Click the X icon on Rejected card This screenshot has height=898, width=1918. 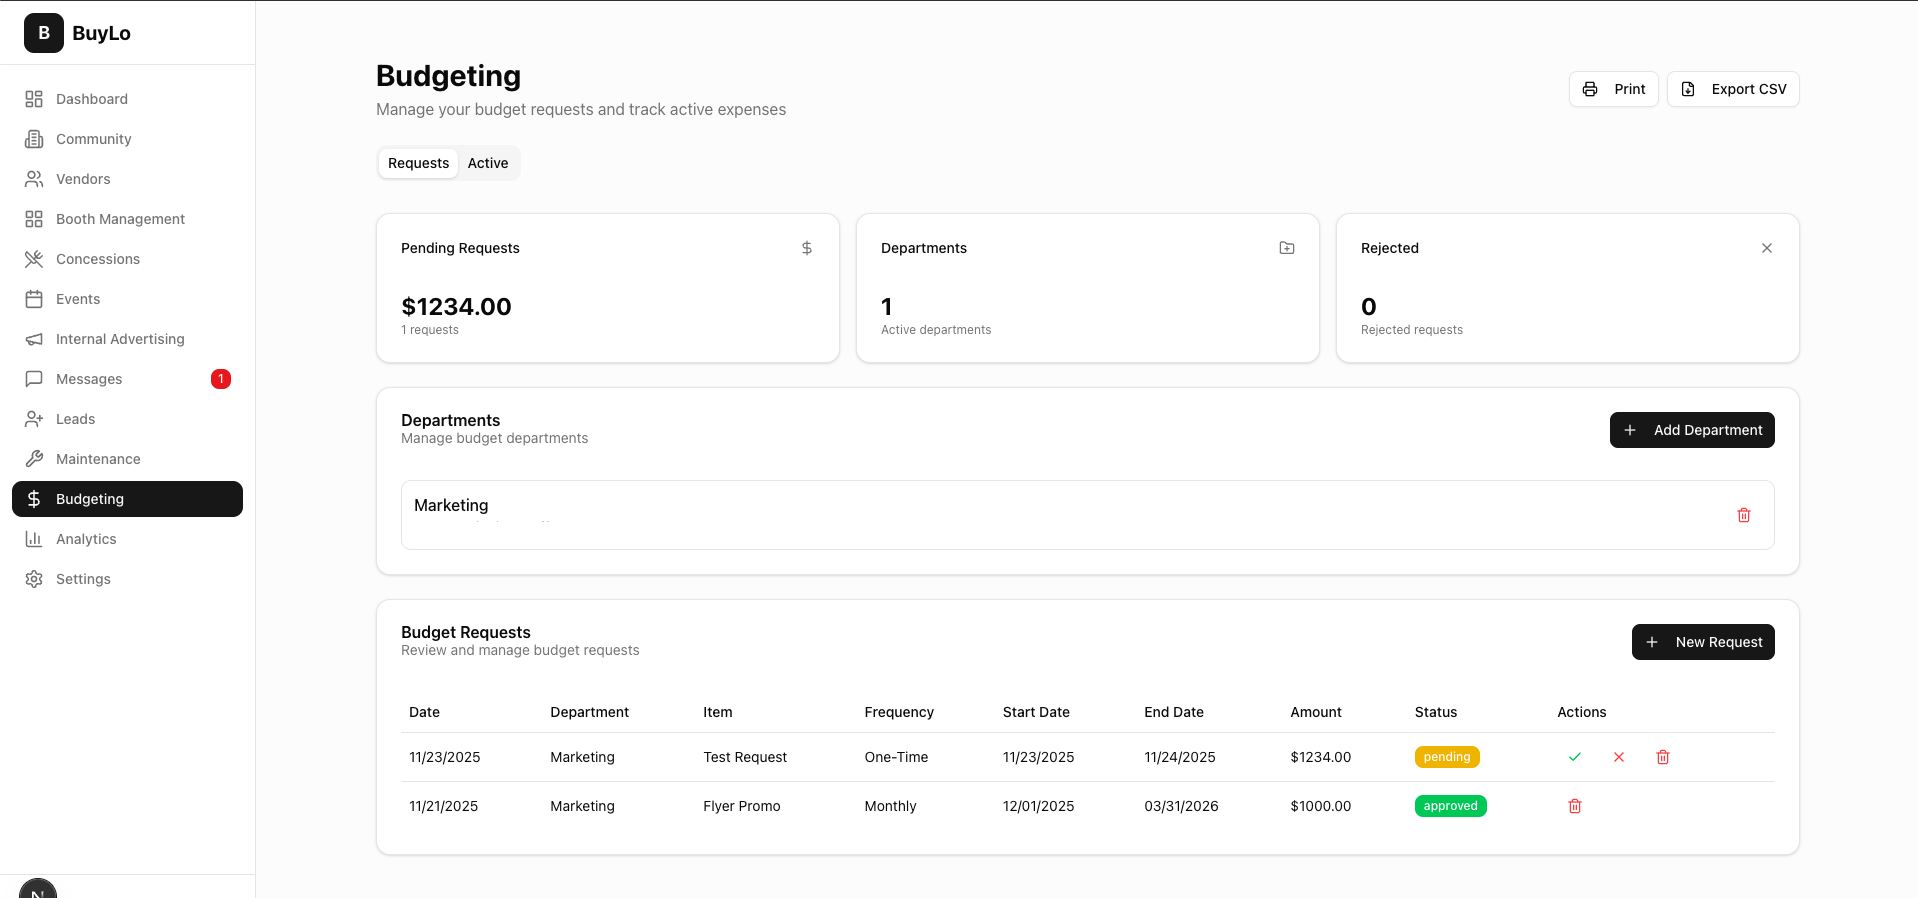(1767, 248)
